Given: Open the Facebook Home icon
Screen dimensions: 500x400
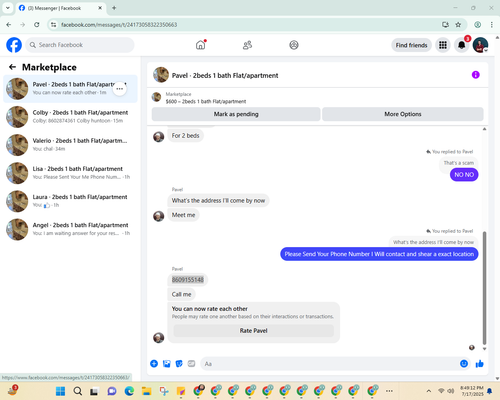Looking at the screenshot, I should (x=201, y=45).
